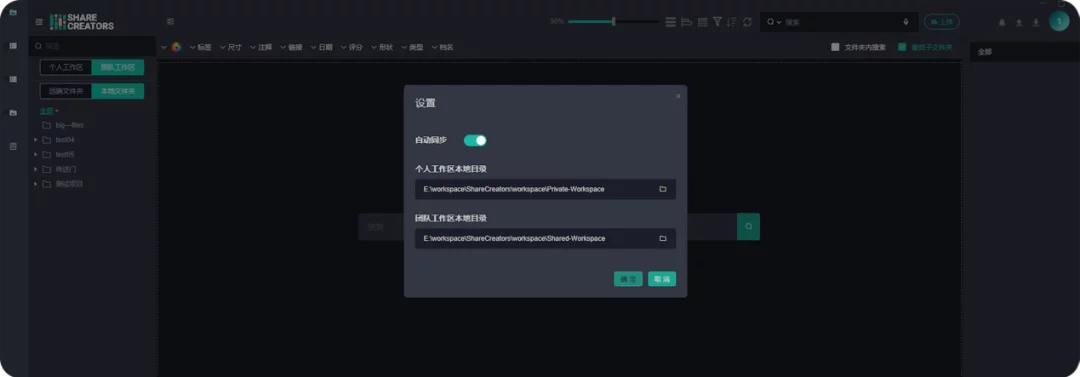The height and width of the screenshot is (377, 1080).
Task: Click the download arrow icon near avatar
Action: pos(1036,23)
